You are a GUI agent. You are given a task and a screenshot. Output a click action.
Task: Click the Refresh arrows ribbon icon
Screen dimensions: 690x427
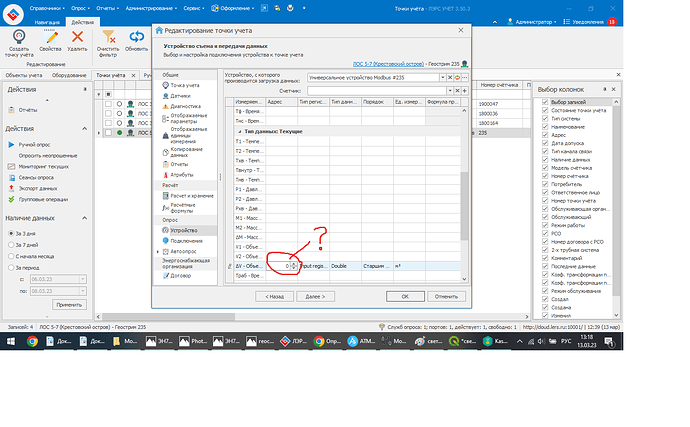point(136,37)
